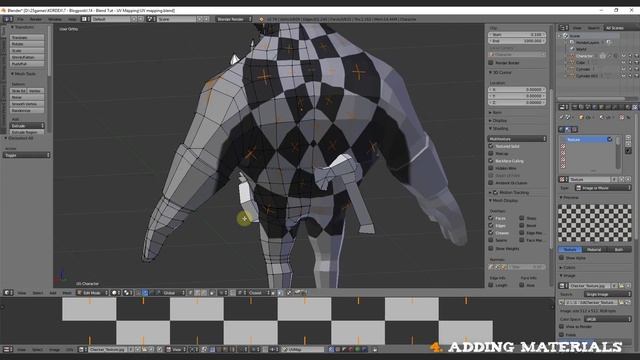This screenshot has width=640, height=360.
Task: Click Shrink/Fatten button
Action: click(27, 57)
